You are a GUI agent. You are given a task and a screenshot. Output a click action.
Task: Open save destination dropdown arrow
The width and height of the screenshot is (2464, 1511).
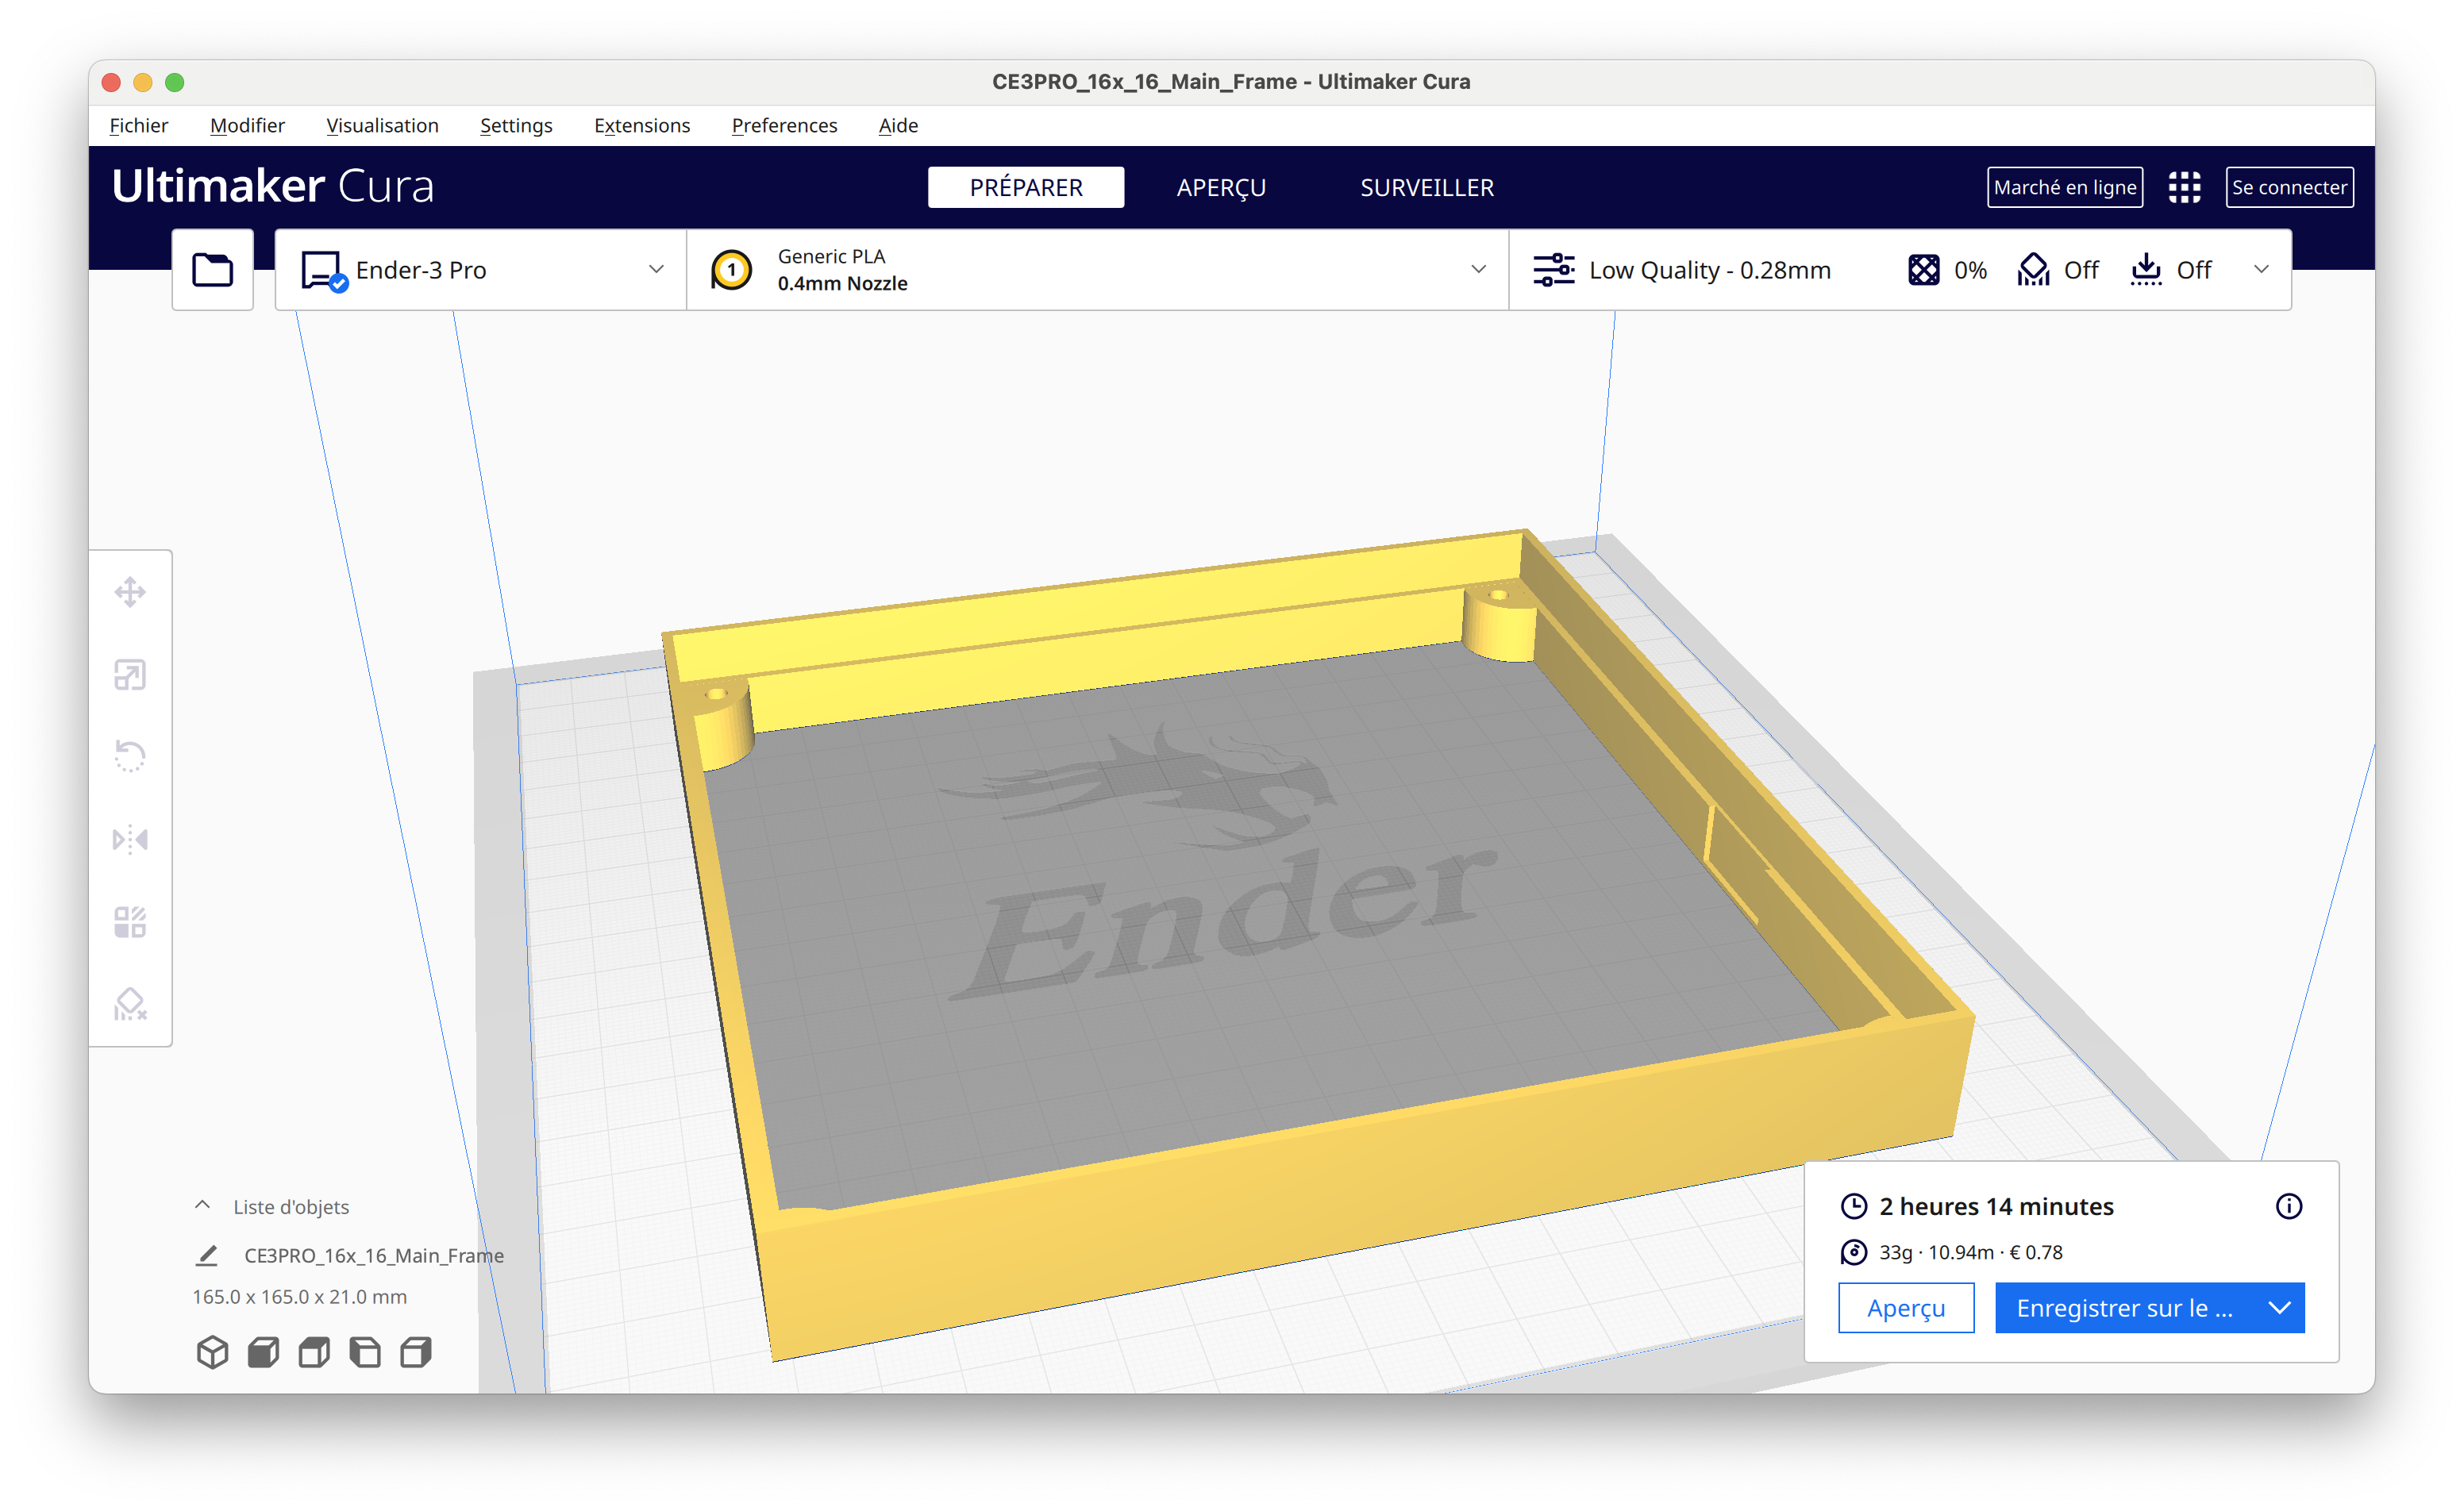[x=2279, y=1308]
